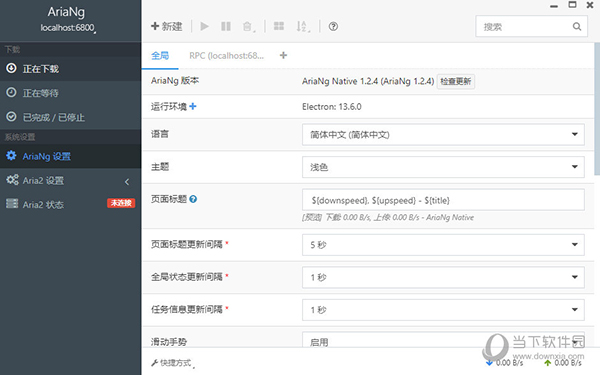Edit the page title template field
The width and height of the screenshot is (600, 375).
[443, 200]
